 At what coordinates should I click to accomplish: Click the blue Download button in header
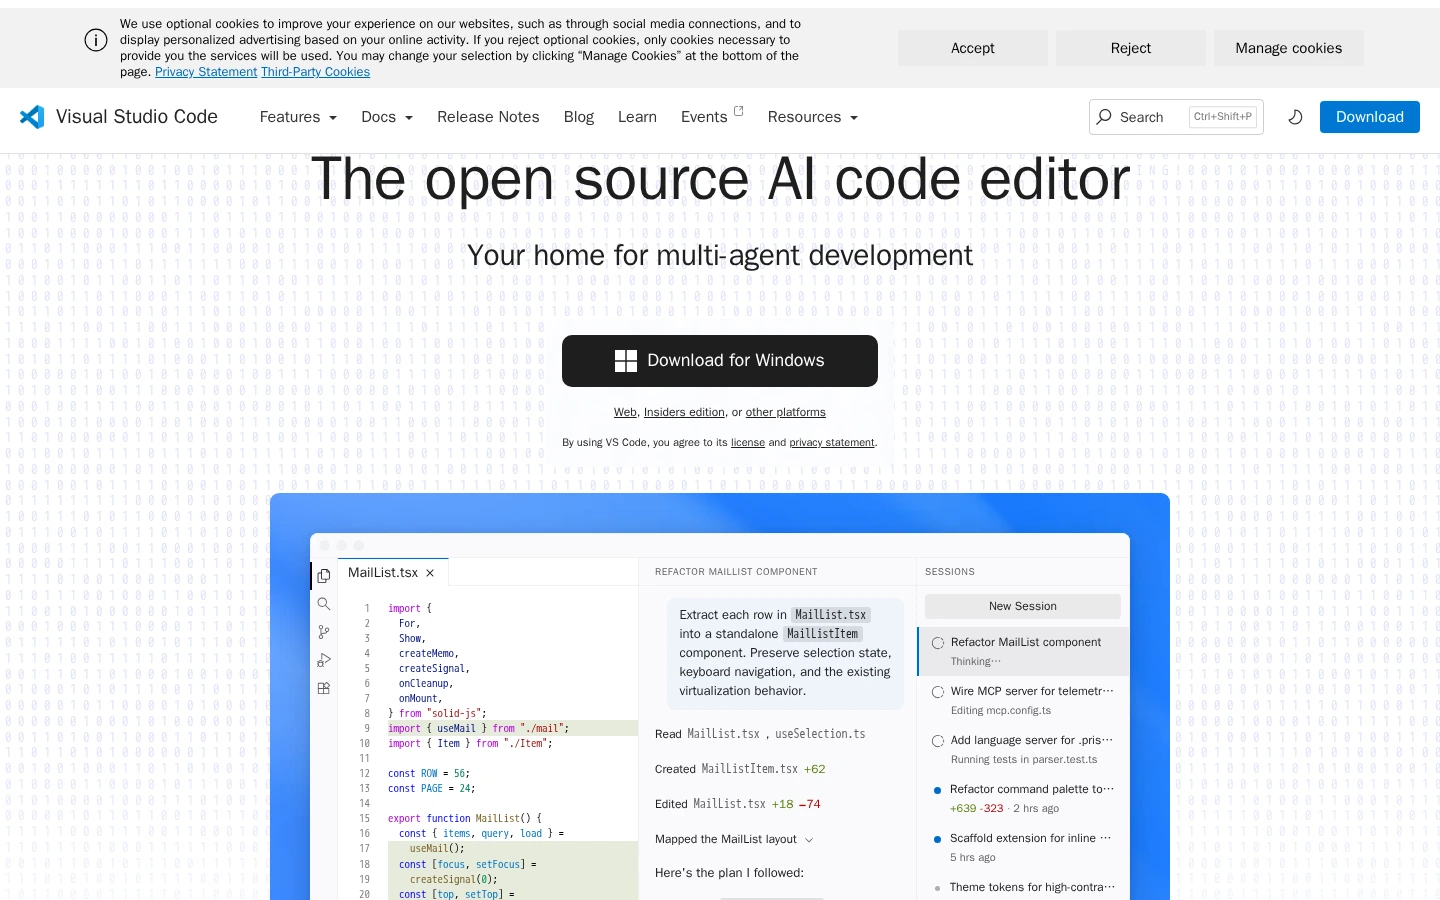tap(1370, 117)
